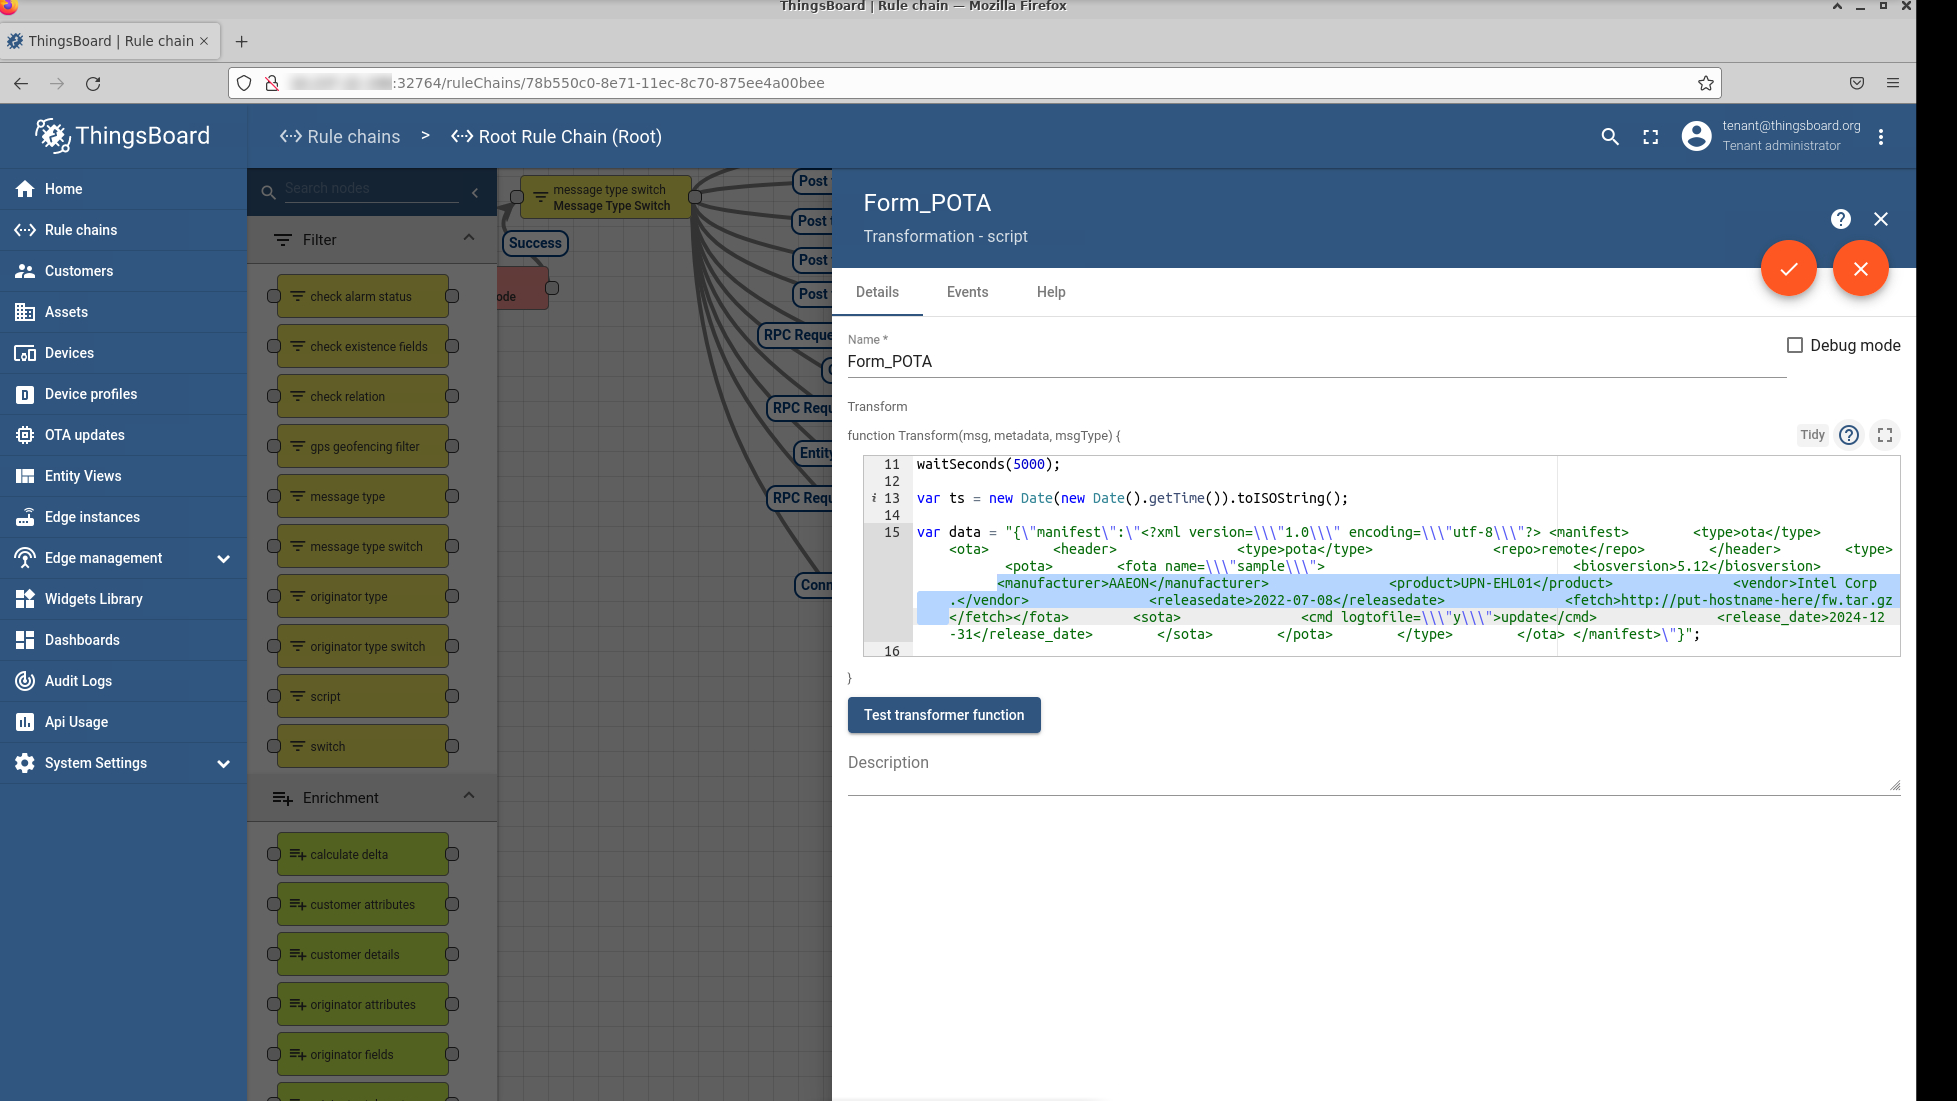1957x1101 pixels.
Task: Open the script help icon beside Tidy
Action: click(1849, 435)
